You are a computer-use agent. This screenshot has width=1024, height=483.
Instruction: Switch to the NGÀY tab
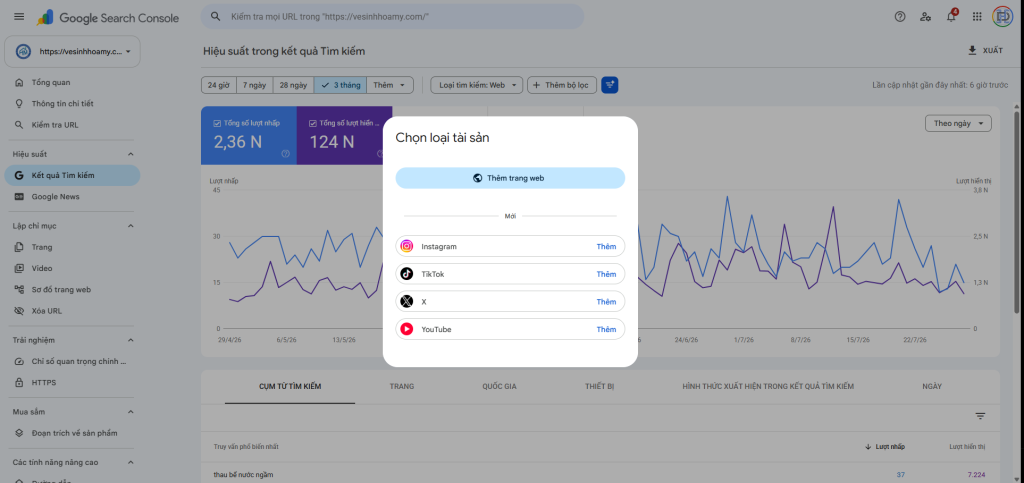(x=932, y=386)
